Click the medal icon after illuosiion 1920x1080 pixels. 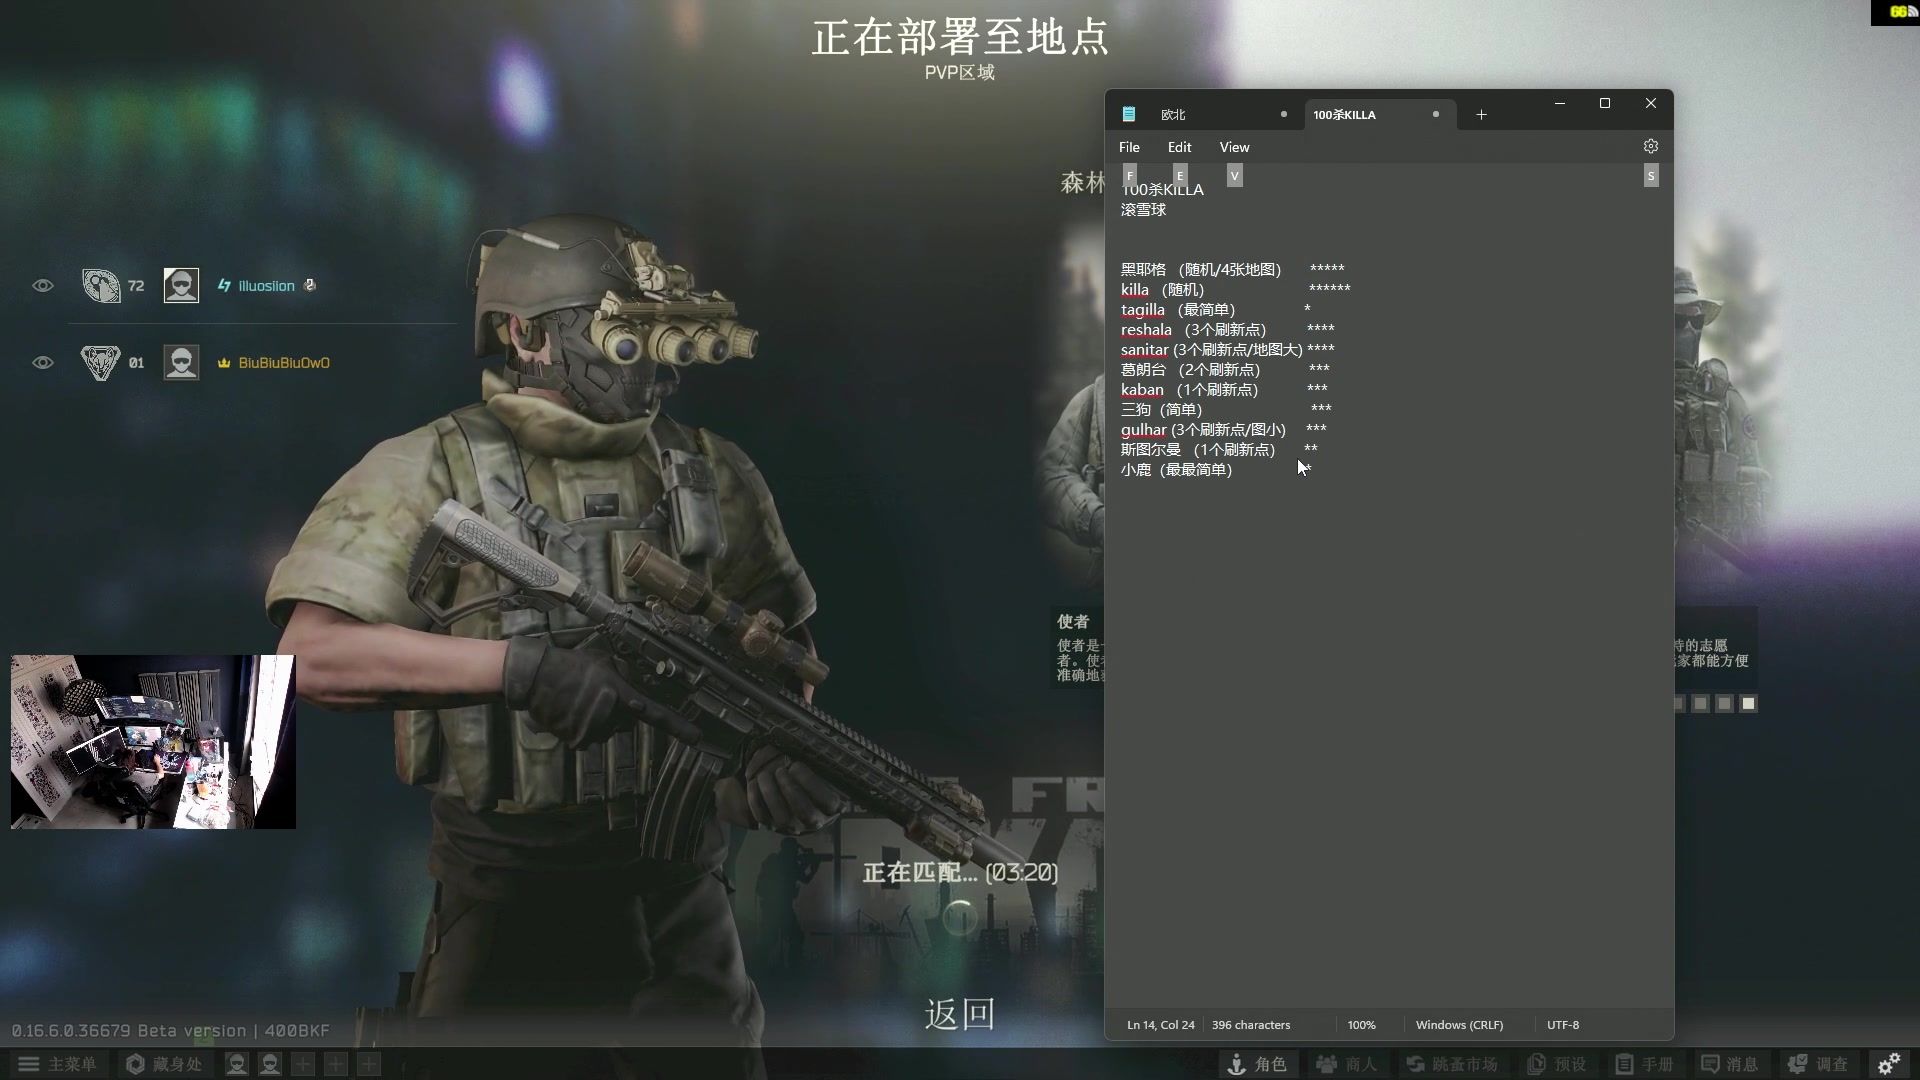click(x=310, y=286)
